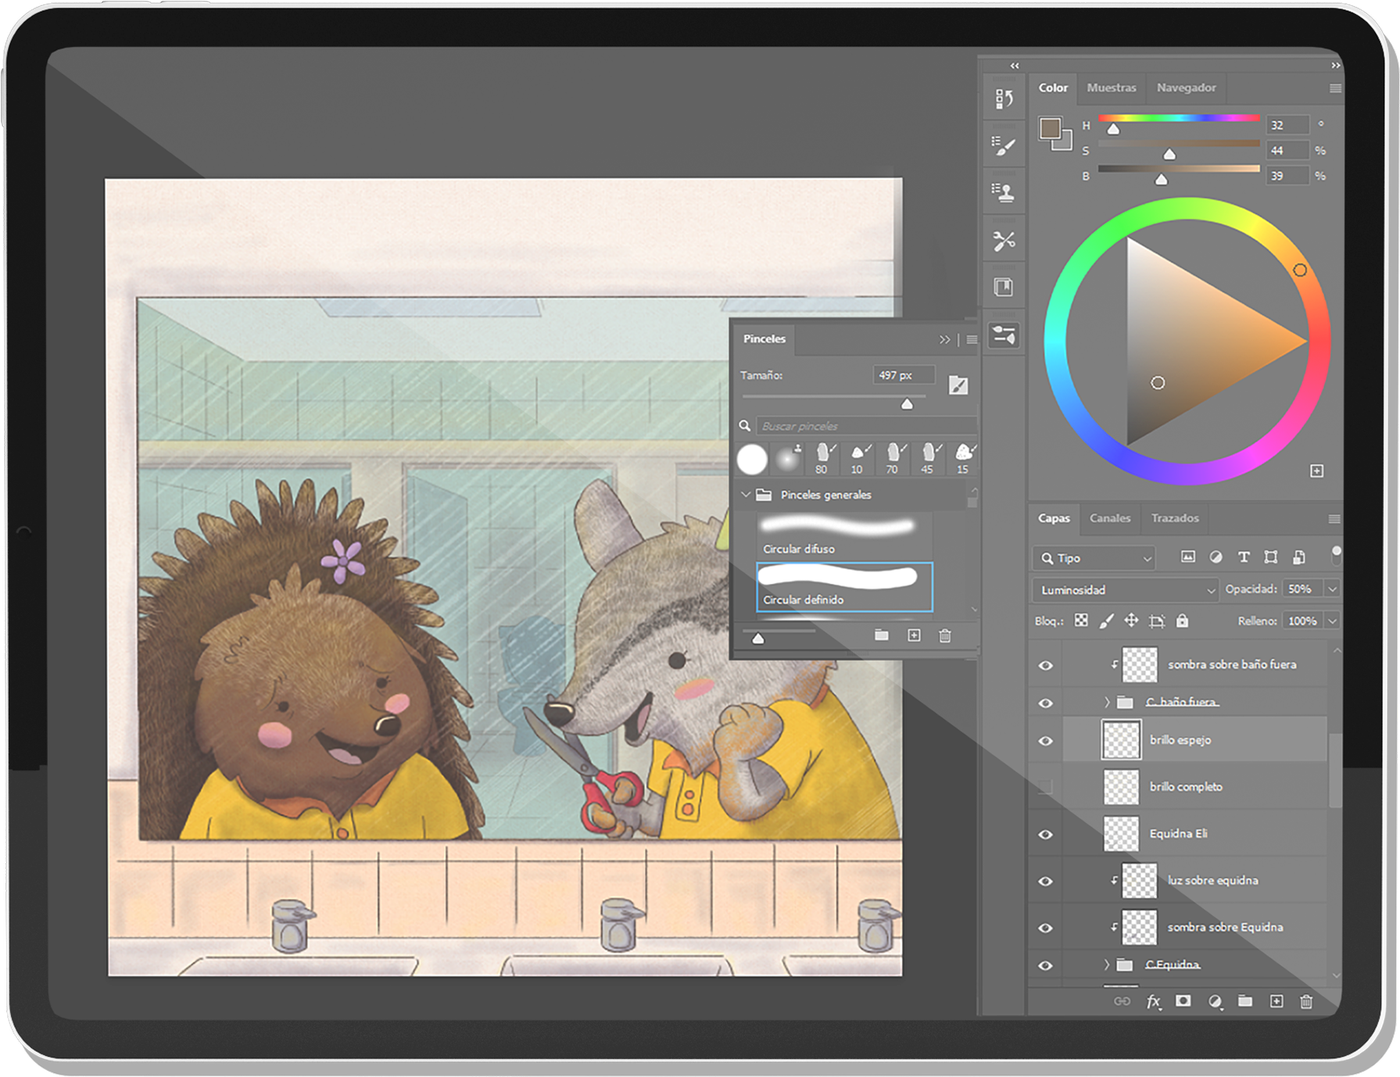Create a new layer group in Capas
Viewport: 1400px width, 1077px height.
click(1245, 1001)
